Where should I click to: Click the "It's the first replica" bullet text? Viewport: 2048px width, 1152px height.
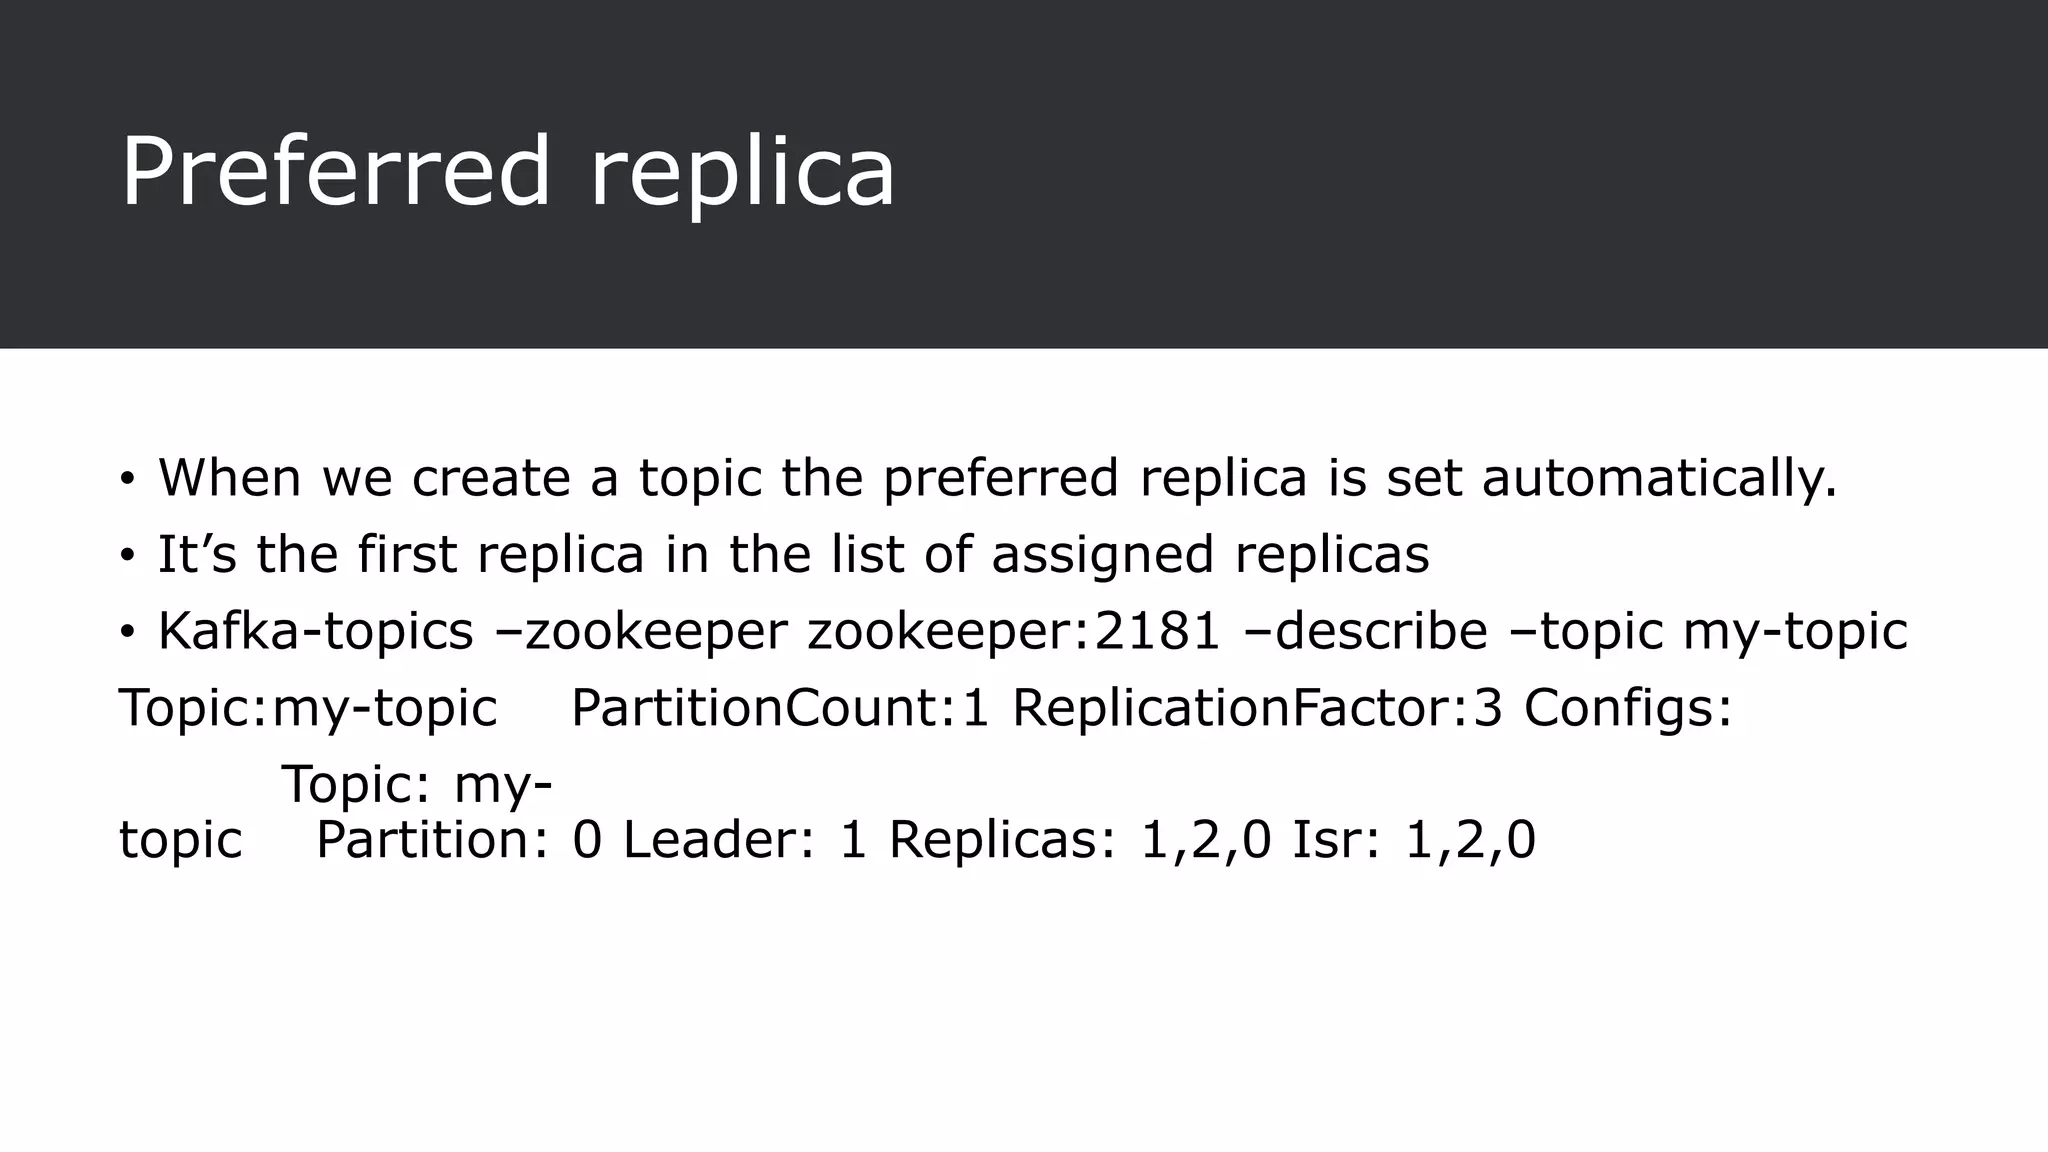click(x=400, y=554)
